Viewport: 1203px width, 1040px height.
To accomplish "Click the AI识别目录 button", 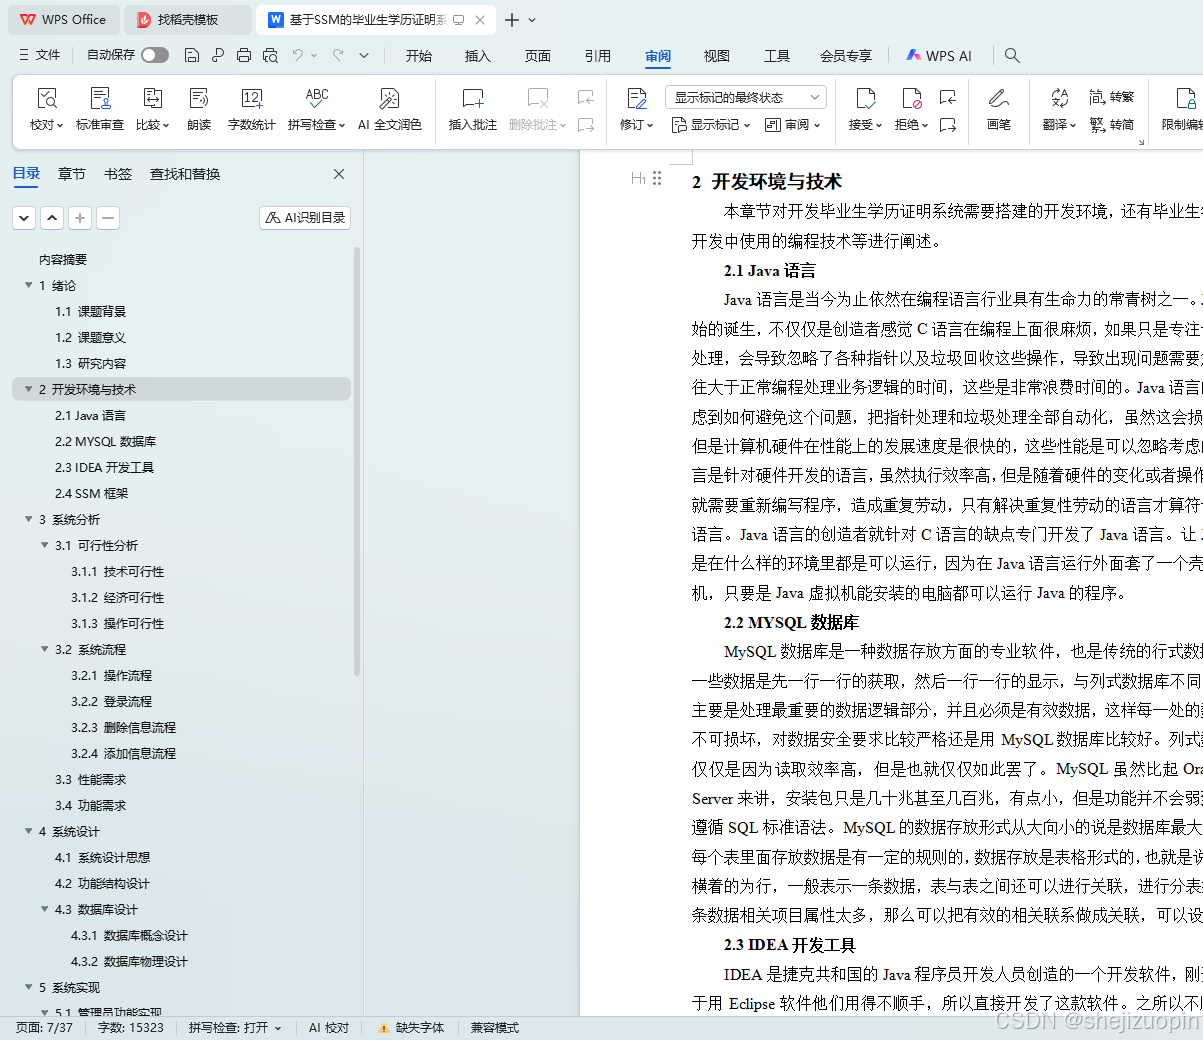I will point(304,217).
